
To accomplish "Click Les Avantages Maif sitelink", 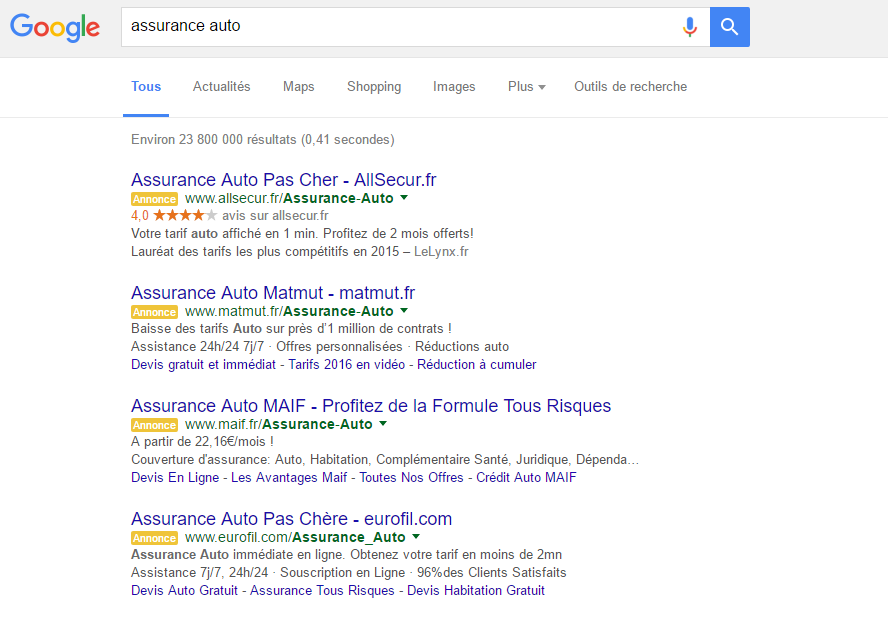I will (x=289, y=478).
